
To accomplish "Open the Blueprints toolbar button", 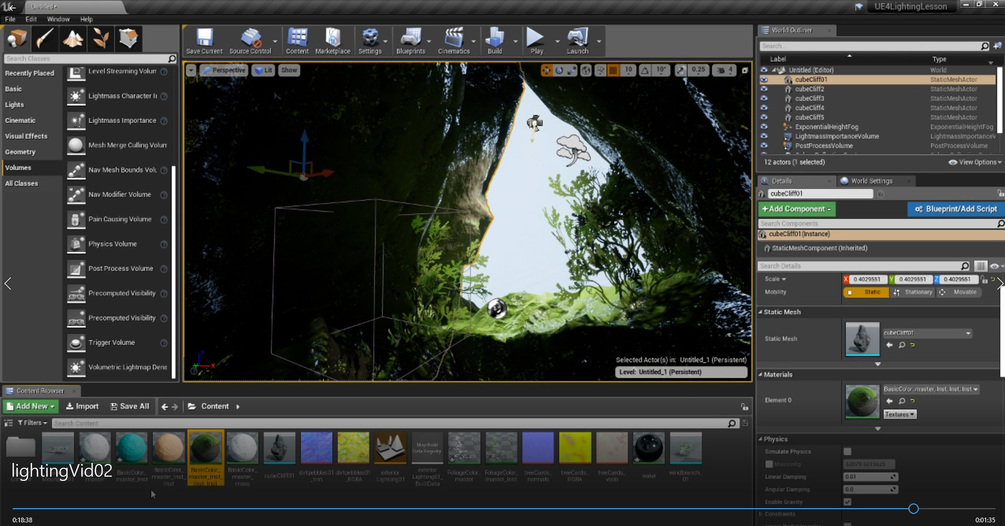I will pos(410,41).
